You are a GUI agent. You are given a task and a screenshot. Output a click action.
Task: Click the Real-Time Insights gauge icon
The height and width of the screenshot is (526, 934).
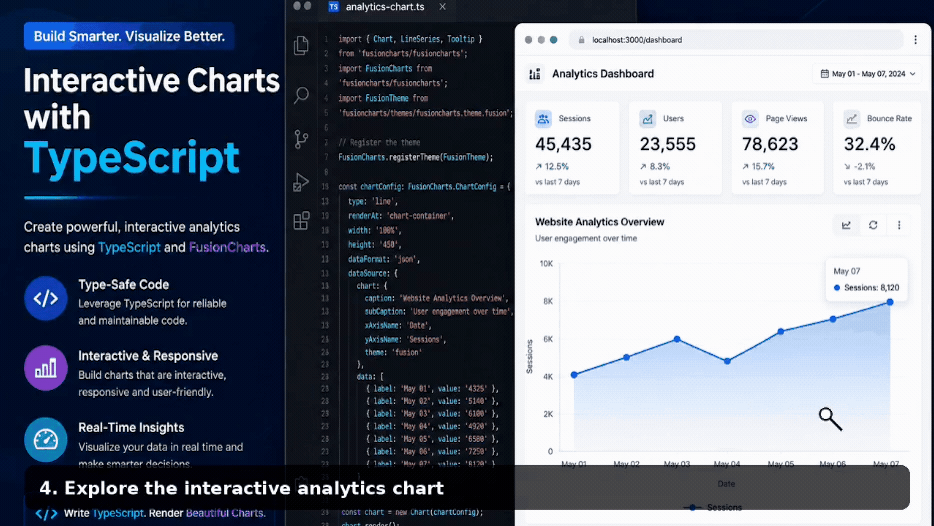click(x=46, y=440)
